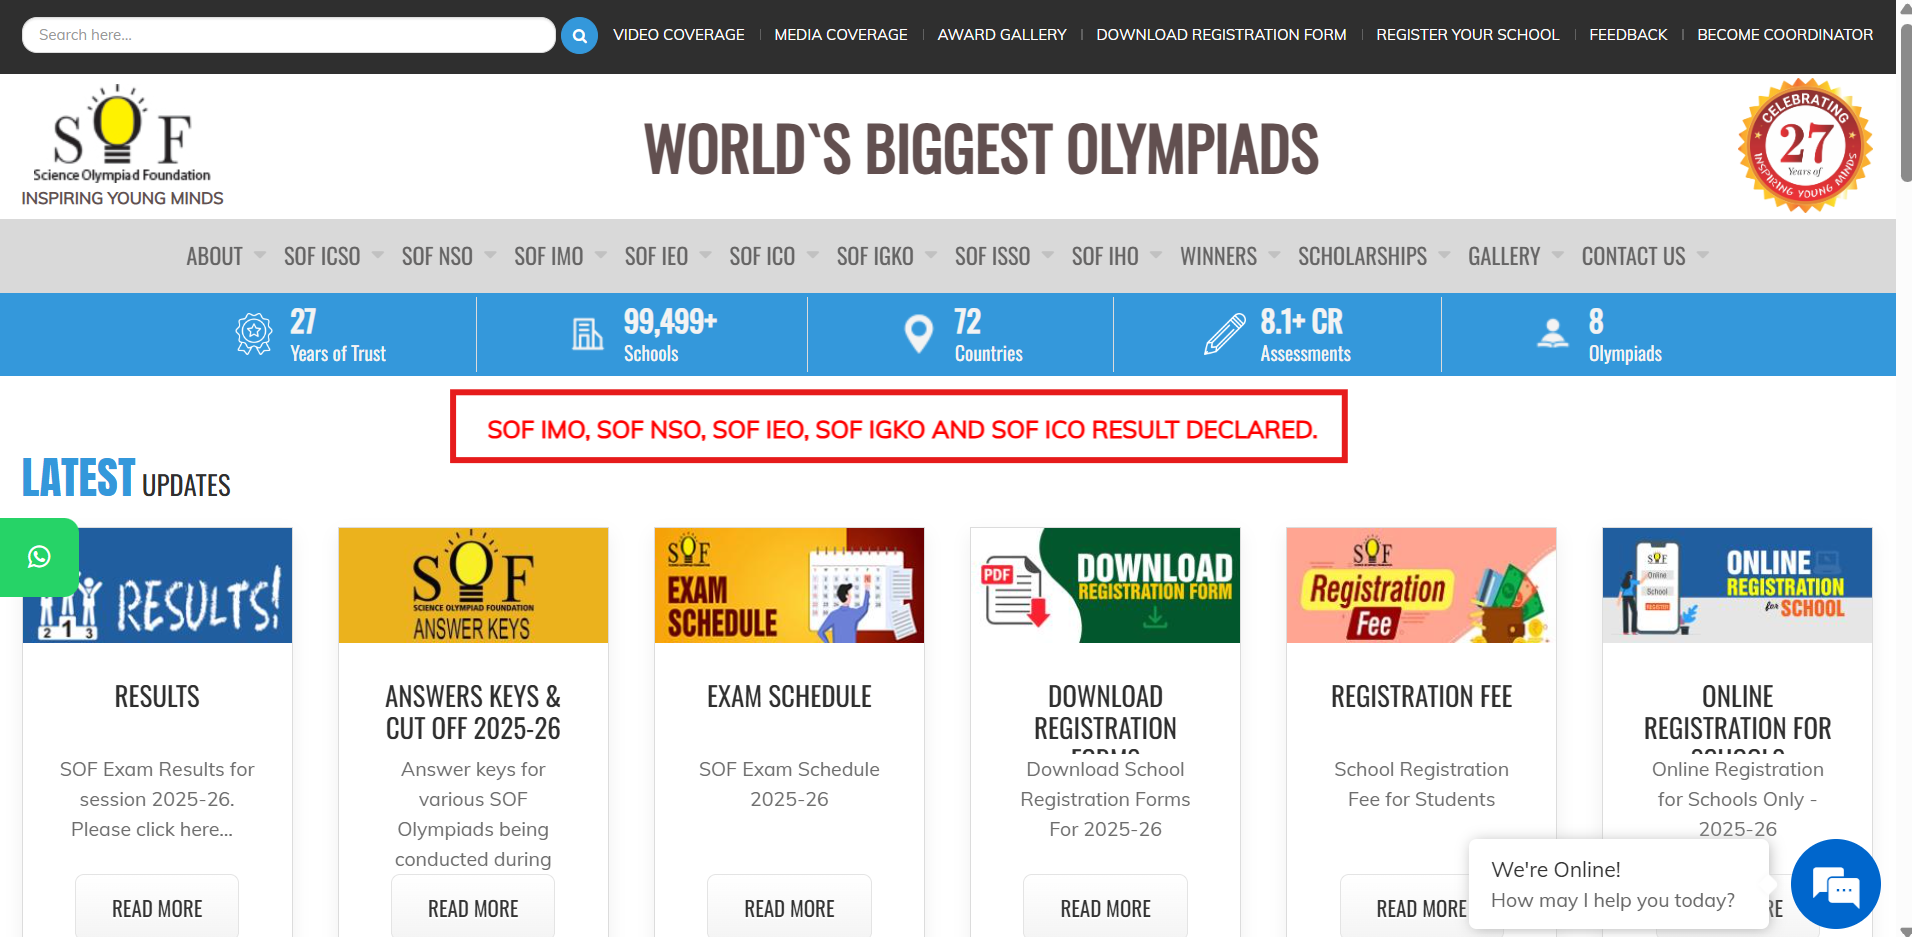Image resolution: width=1912 pixels, height=937 pixels.
Task: Open the SOF ICO menu
Action: point(762,256)
